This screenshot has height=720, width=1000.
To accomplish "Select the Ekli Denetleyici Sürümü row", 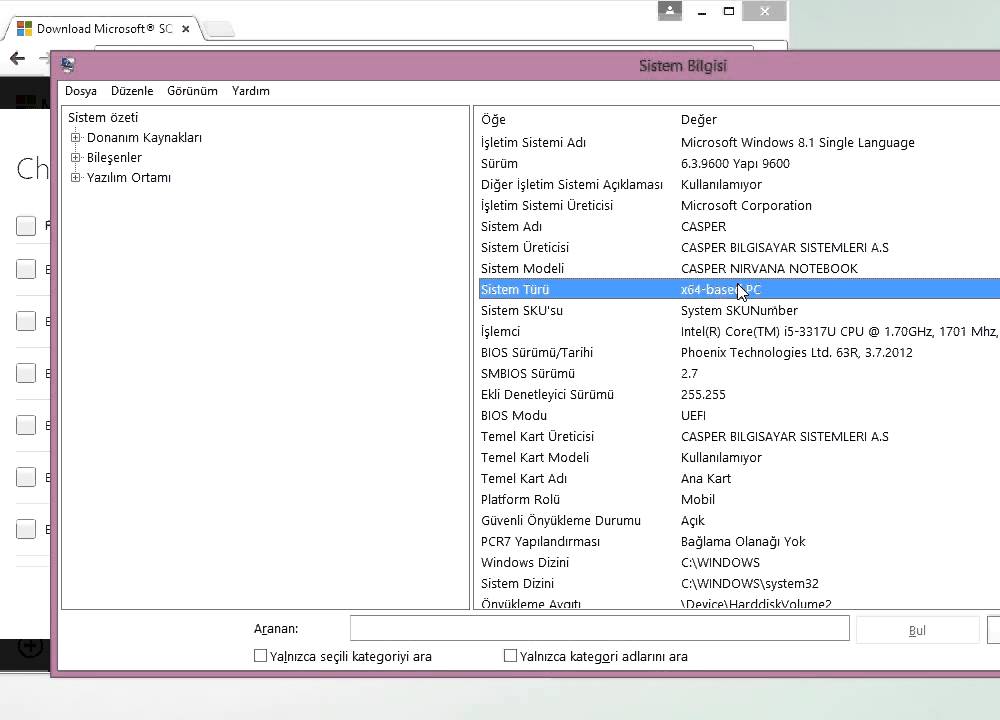I will [x=739, y=395].
